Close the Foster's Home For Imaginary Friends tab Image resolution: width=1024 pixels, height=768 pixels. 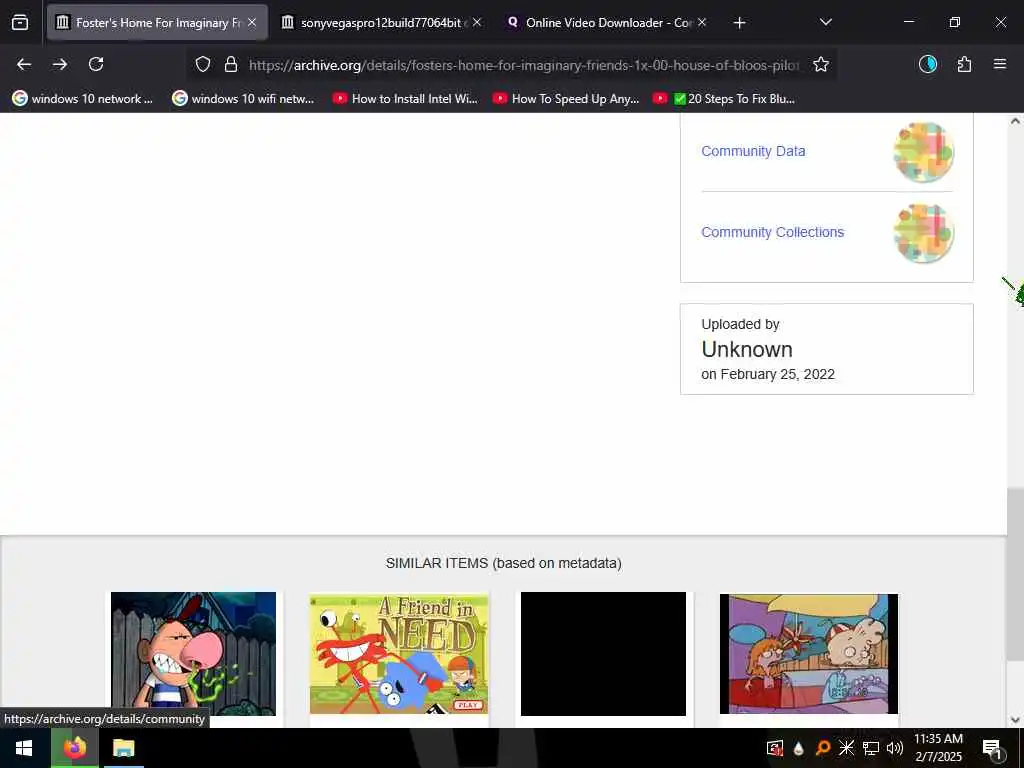(252, 22)
